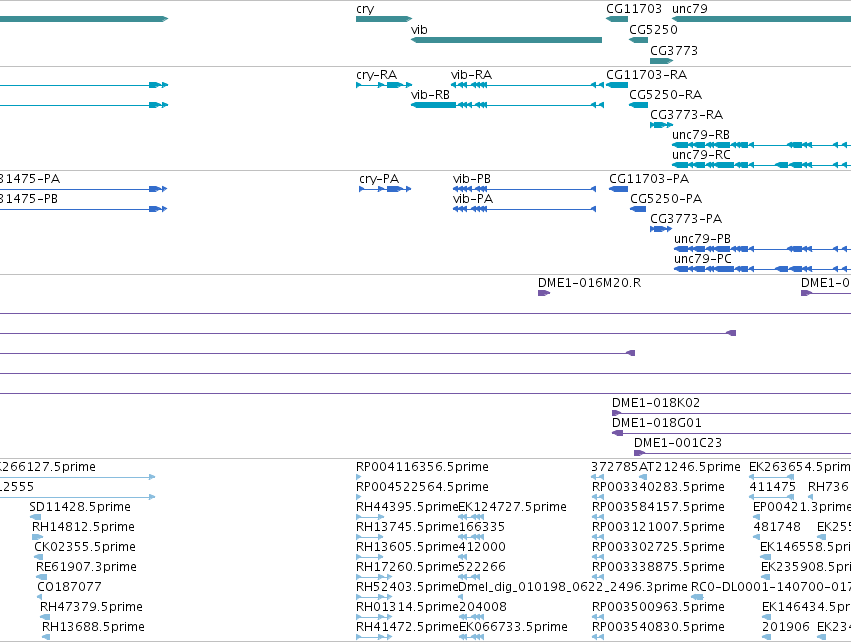The width and height of the screenshot is (851, 642).
Task: Click the RE61907.3prime EST label
Action: pyautogui.click(x=86, y=567)
